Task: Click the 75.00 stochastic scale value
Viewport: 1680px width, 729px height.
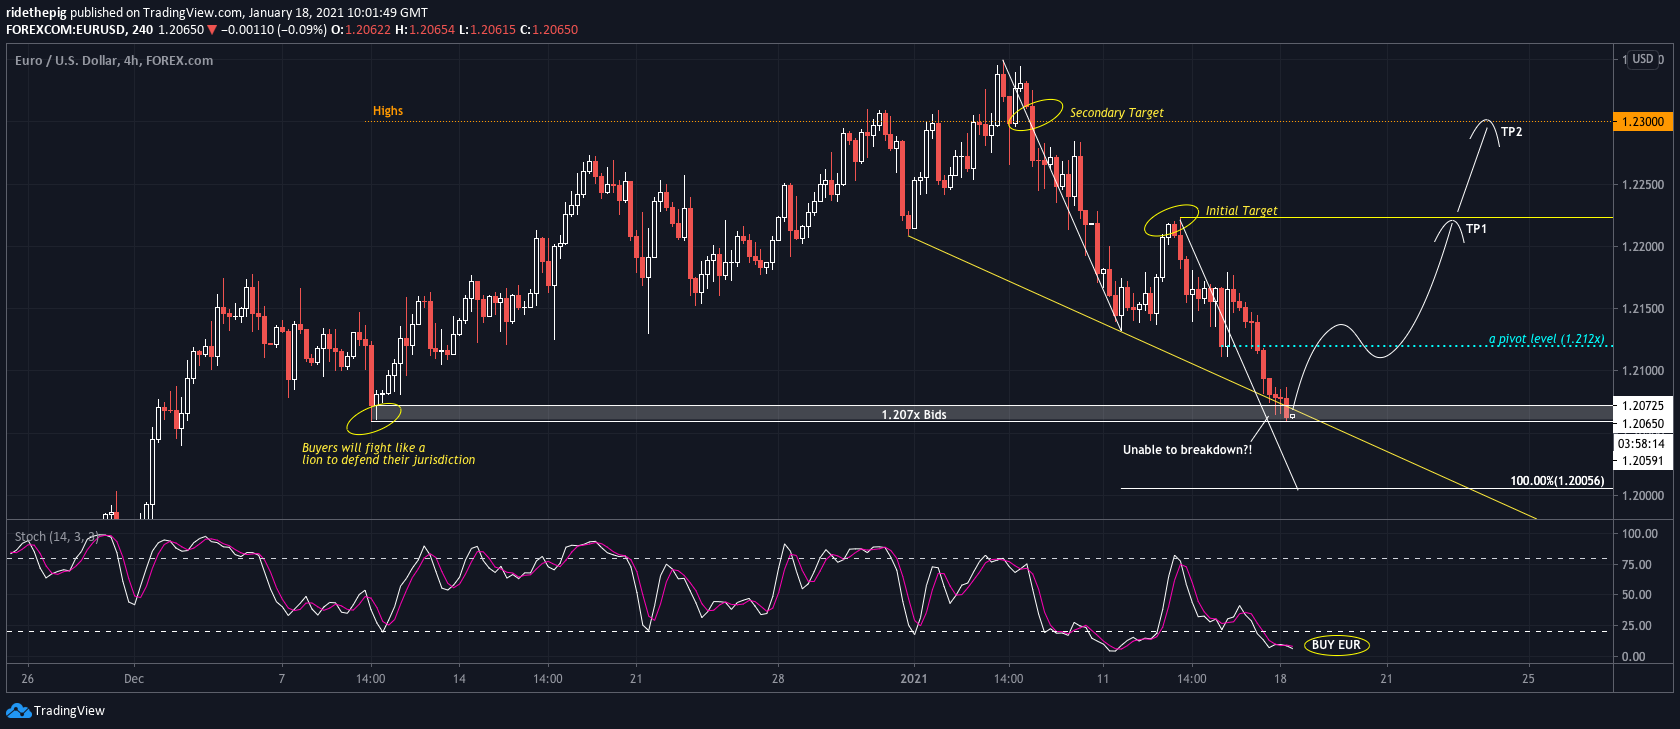Action: tap(1637, 565)
